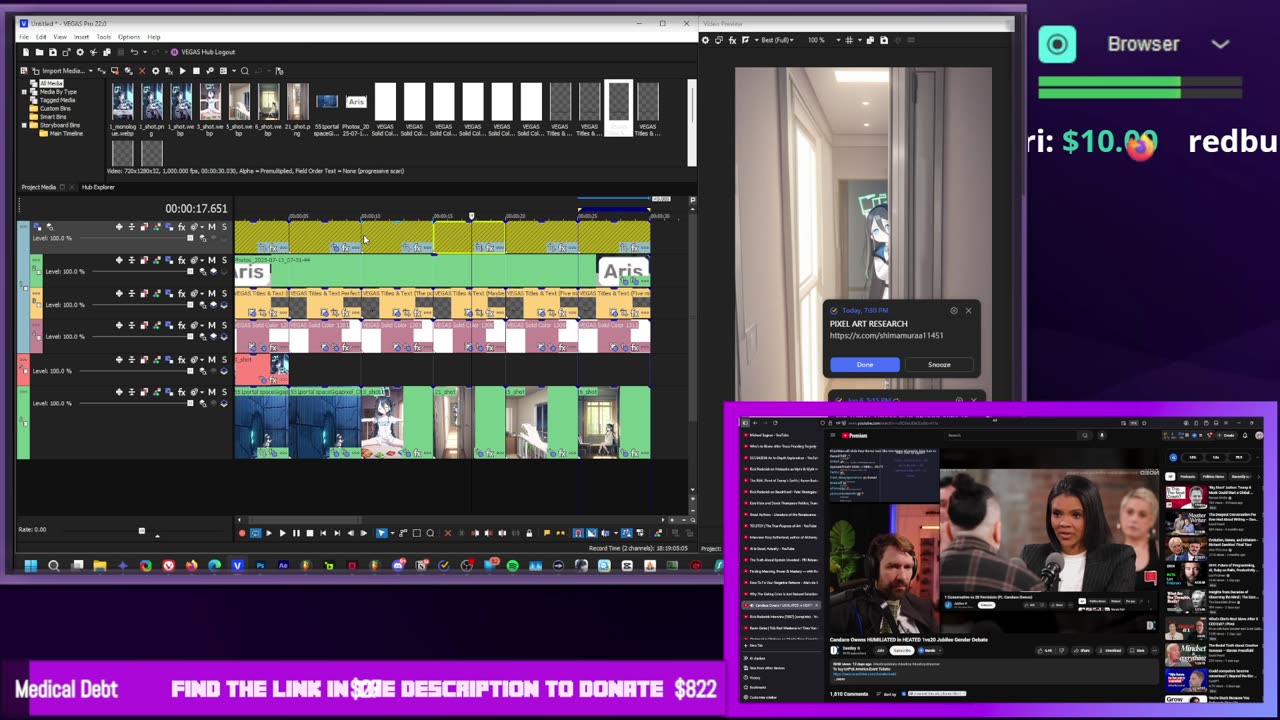The height and width of the screenshot is (720, 1280).
Task: Open the Tools menu
Action: (104, 37)
